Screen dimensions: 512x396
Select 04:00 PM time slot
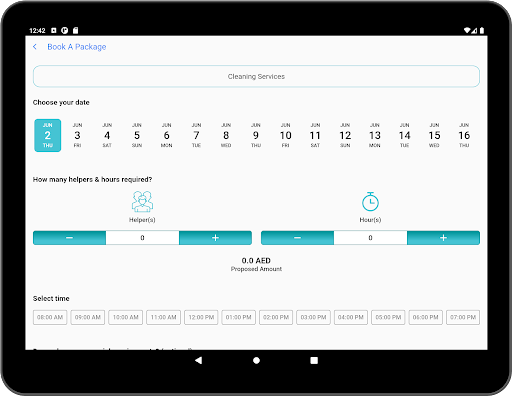point(351,317)
